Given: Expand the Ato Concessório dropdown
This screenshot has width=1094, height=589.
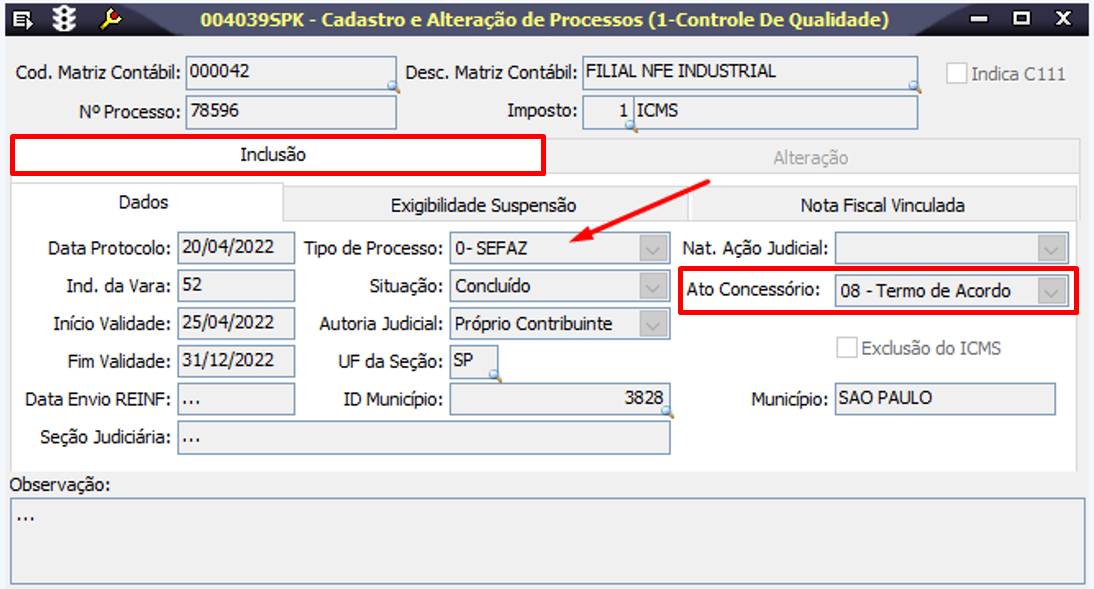Looking at the screenshot, I should pyautogui.click(x=1052, y=291).
